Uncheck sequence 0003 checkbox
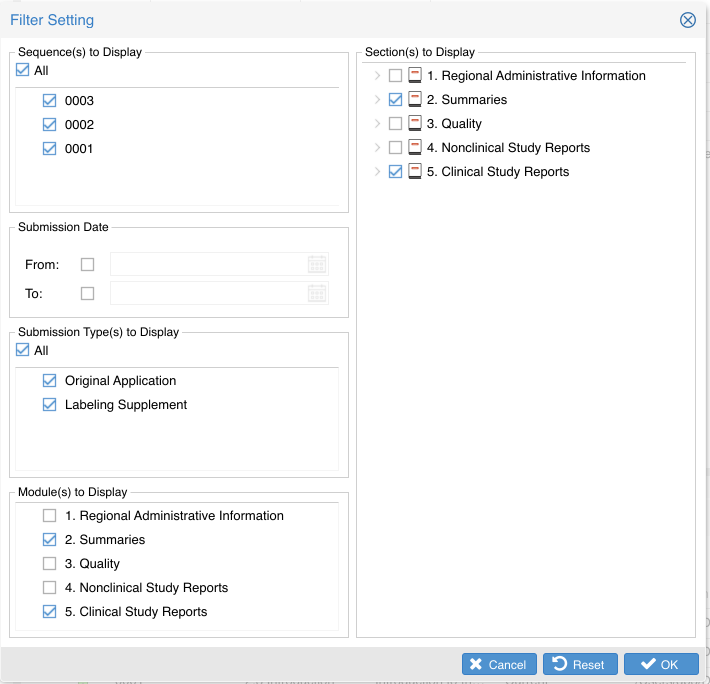 click(x=50, y=101)
